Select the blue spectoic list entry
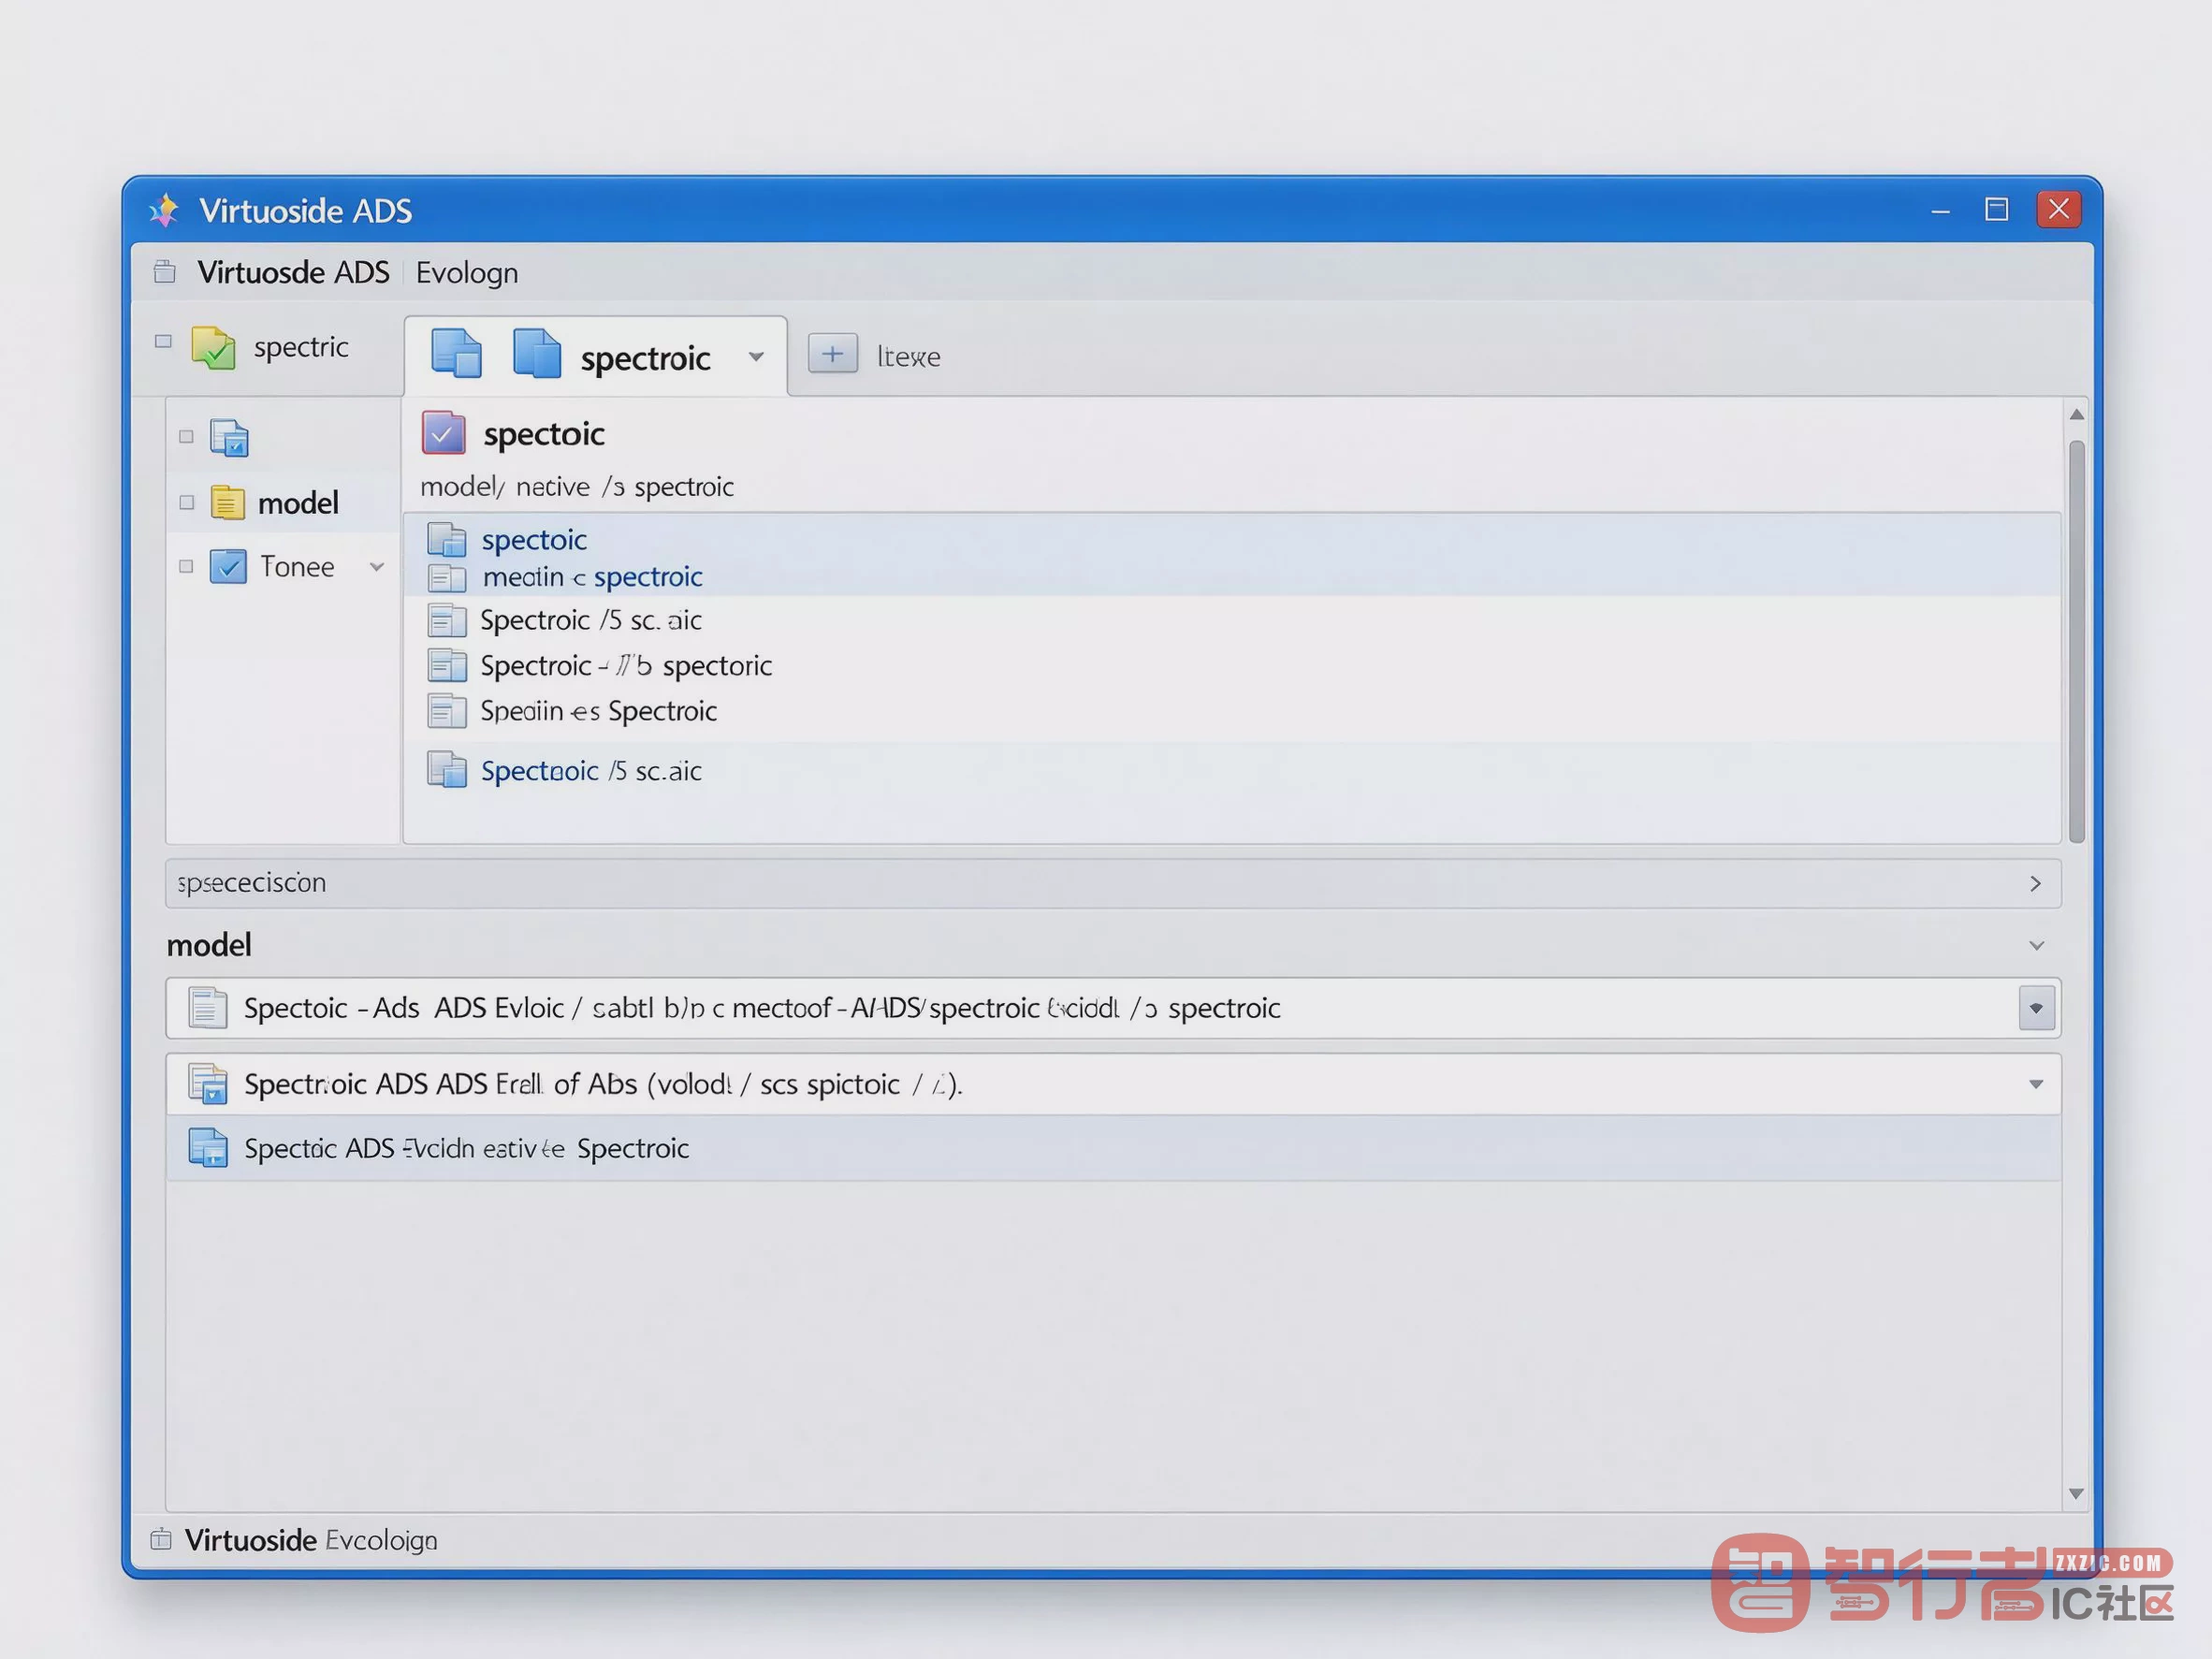Viewport: 2212px width, 1659px height. click(x=534, y=540)
